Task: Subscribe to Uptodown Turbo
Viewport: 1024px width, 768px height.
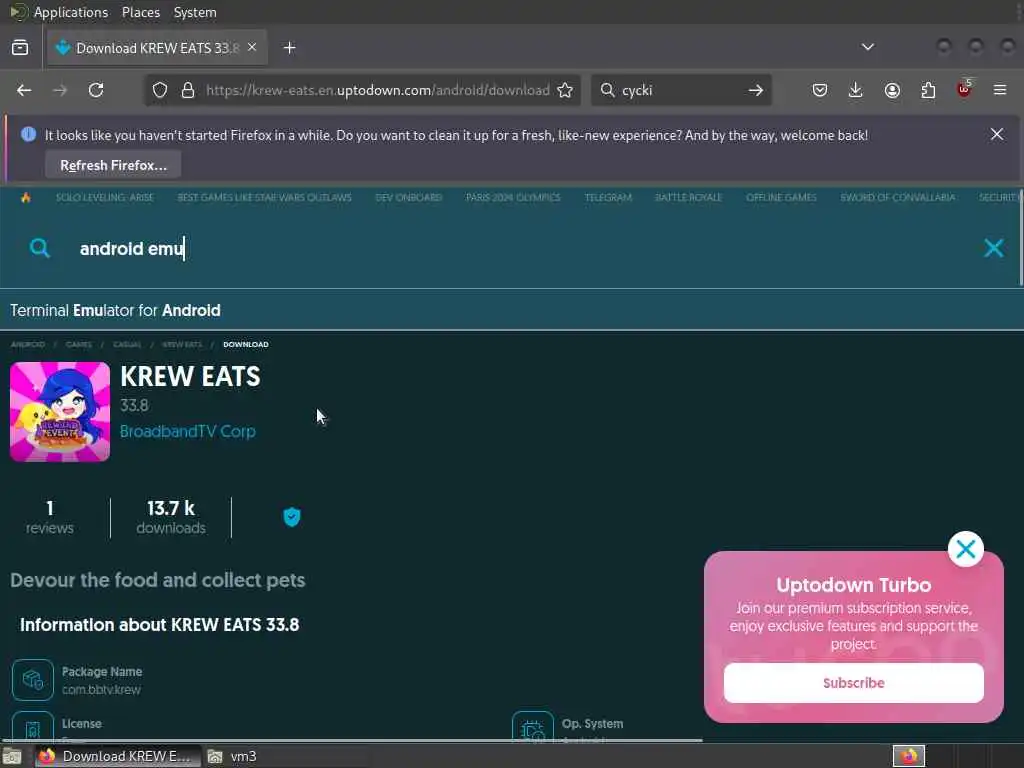Action: 854,683
